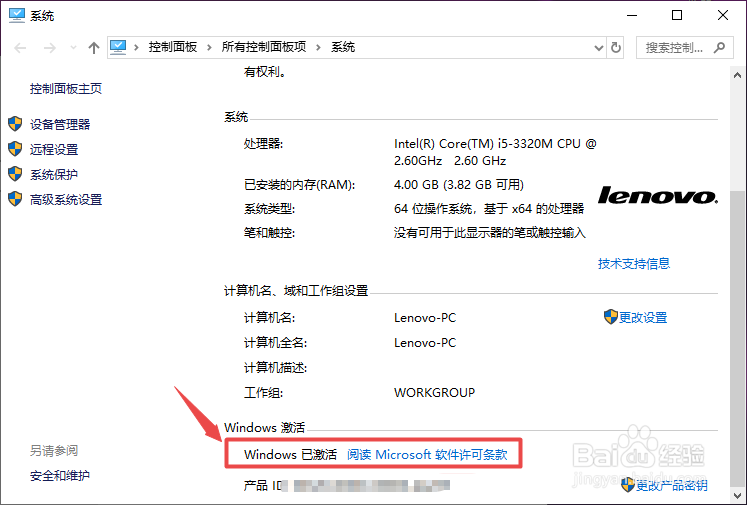747x505 pixels.
Task: Close the System window
Action: click(x=723, y=16)
